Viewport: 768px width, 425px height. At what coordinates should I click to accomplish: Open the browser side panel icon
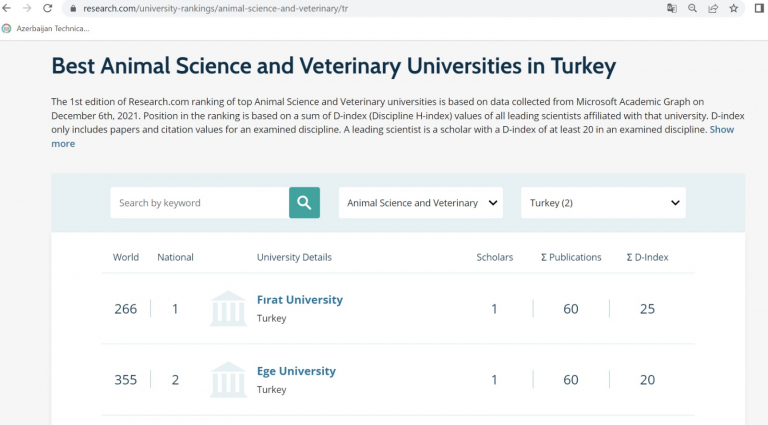(759, 8)
